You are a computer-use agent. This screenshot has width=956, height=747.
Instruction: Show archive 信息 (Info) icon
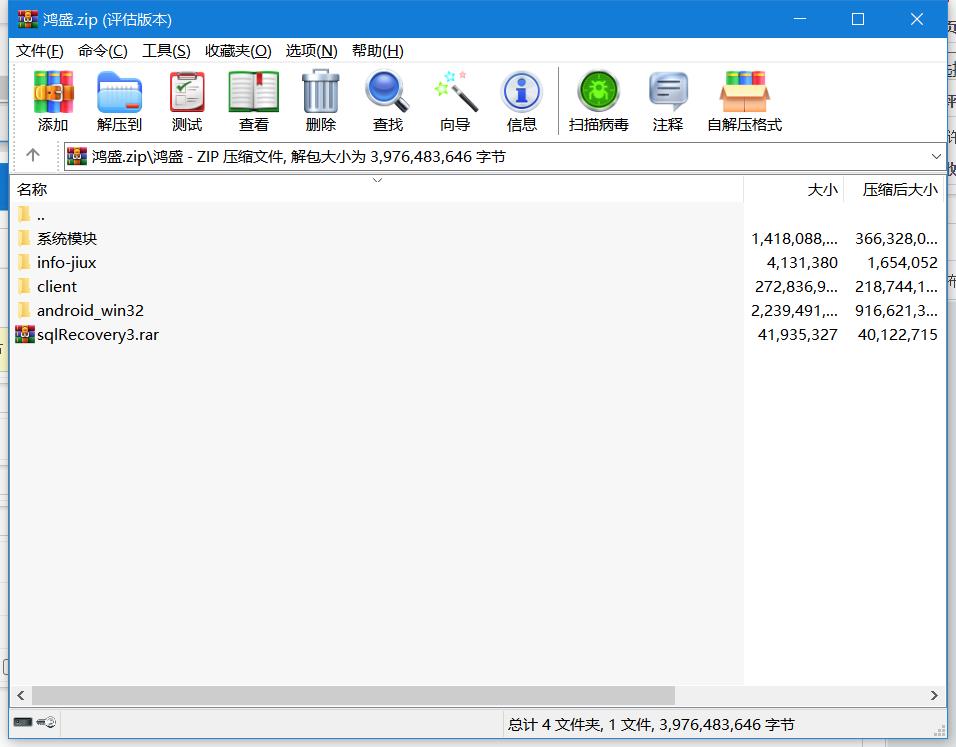(521, 93)
